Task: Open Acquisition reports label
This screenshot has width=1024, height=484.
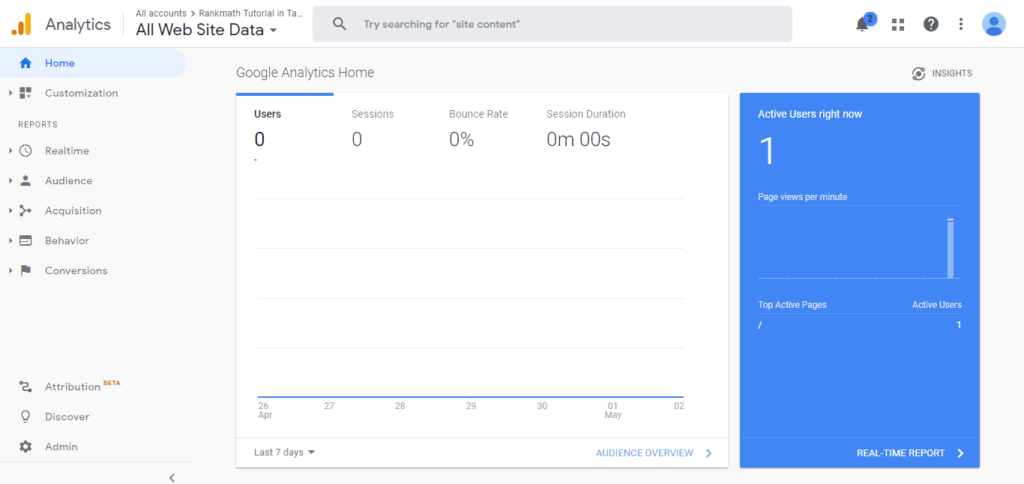Action: 73,211
